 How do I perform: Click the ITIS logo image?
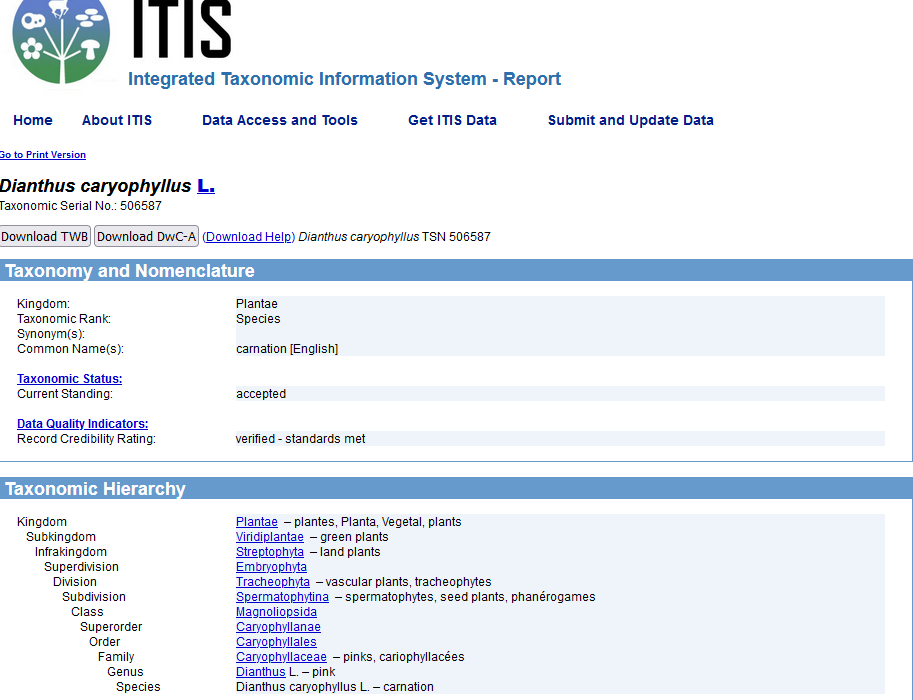pyautogui.click(x=61, y=41)
